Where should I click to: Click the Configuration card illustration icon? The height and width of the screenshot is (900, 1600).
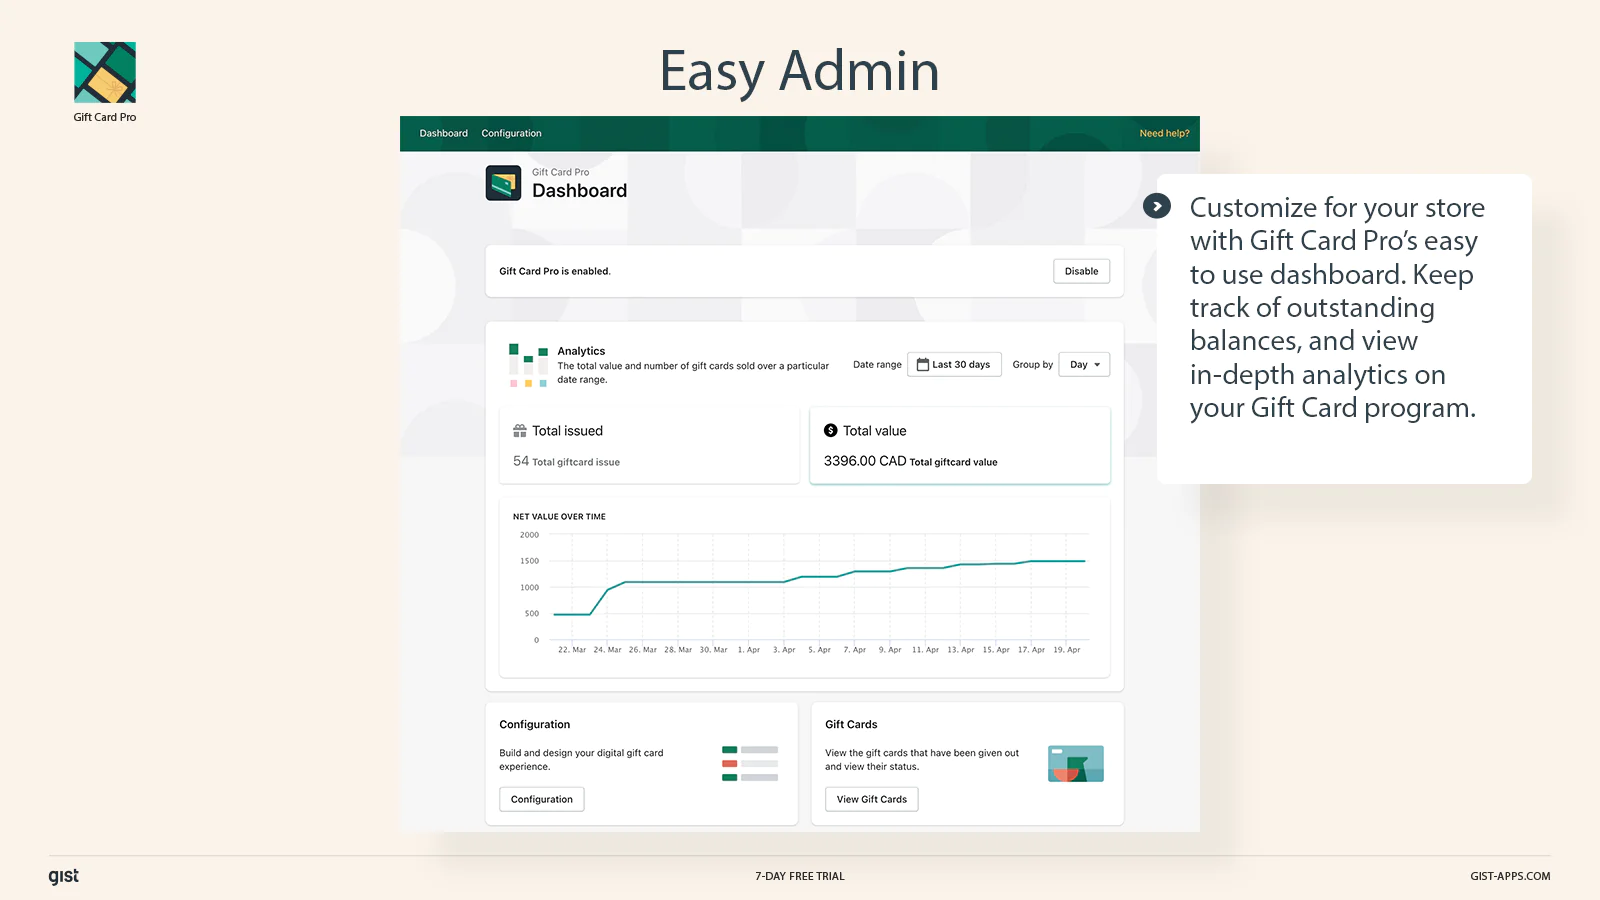[x=750, y=763]
